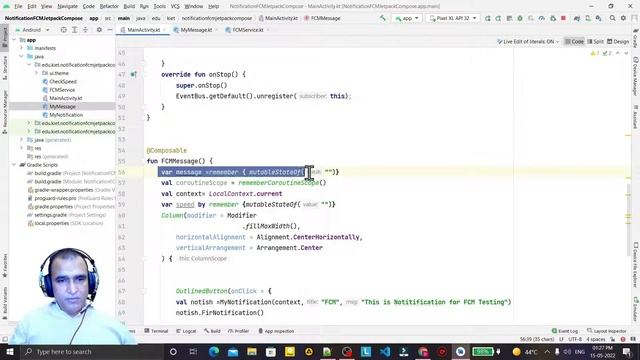Open Pixel XL API 32 device dropdown
The width and height of the screenshot is (640, 360).
click(453, 18)
